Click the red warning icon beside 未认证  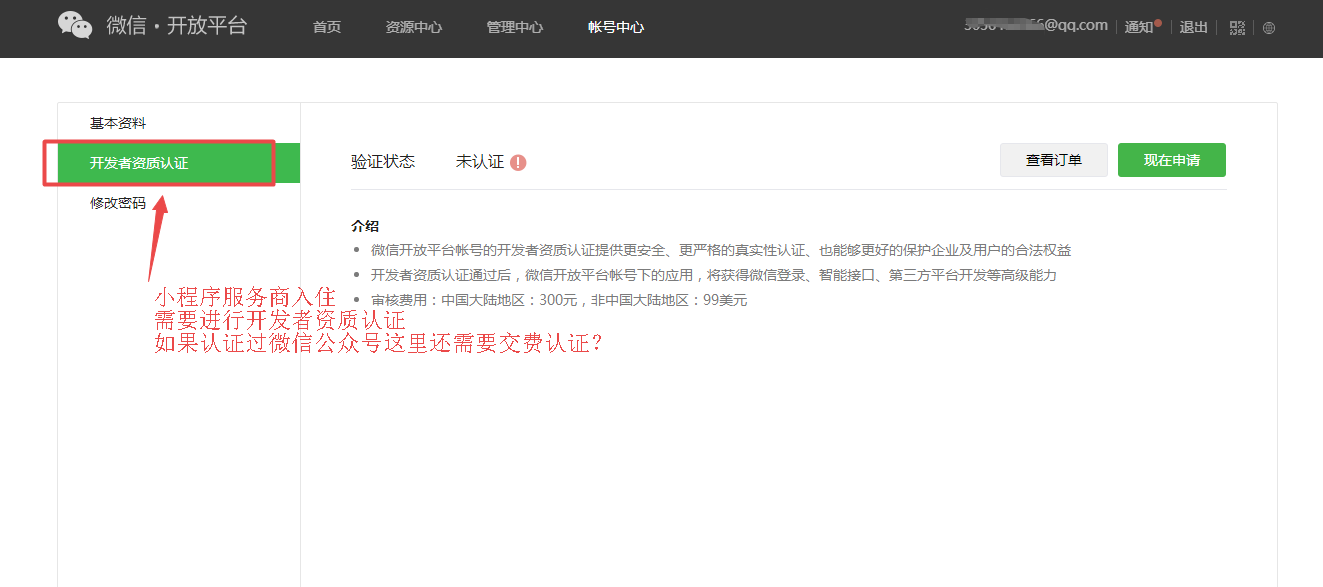tap(518, 162)
